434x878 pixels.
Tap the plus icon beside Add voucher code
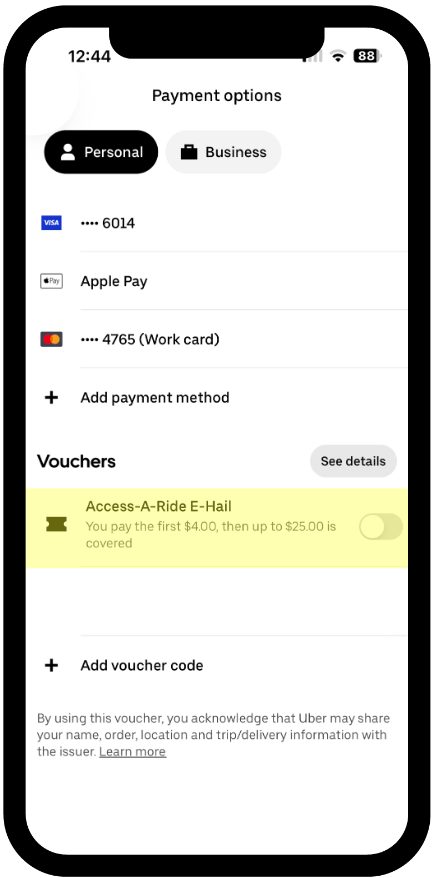[52, 665]
